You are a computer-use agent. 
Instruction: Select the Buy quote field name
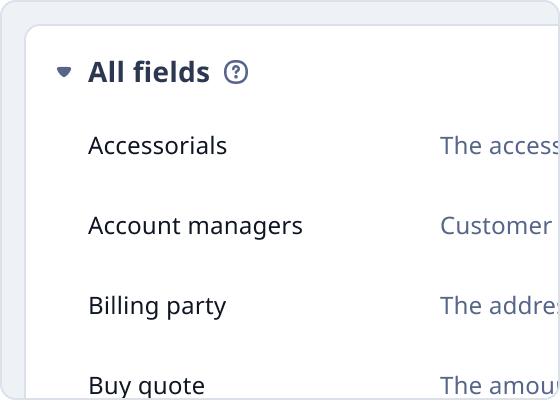(146, 386)
